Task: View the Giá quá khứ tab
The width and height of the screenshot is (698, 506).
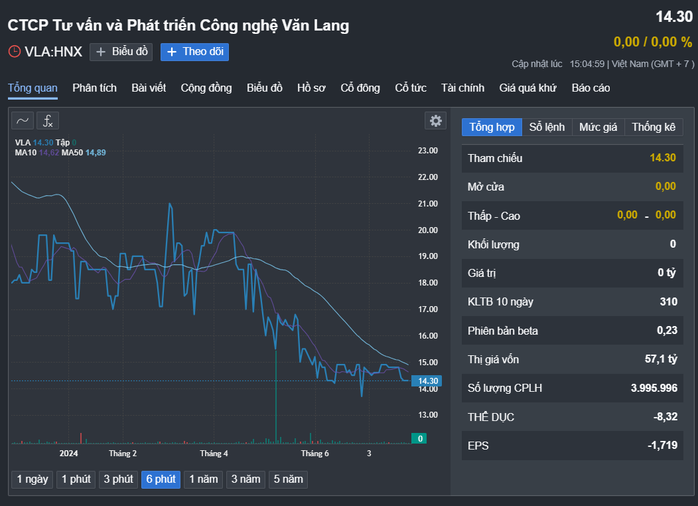Action: pos(528,88)
